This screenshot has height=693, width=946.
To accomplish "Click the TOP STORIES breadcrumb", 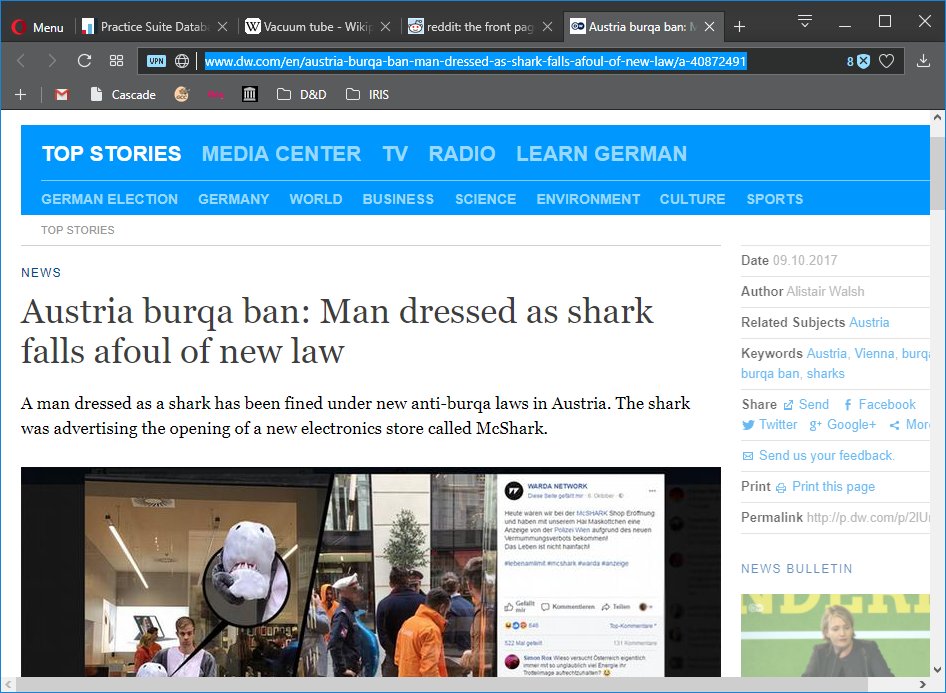I will (78, 230).
